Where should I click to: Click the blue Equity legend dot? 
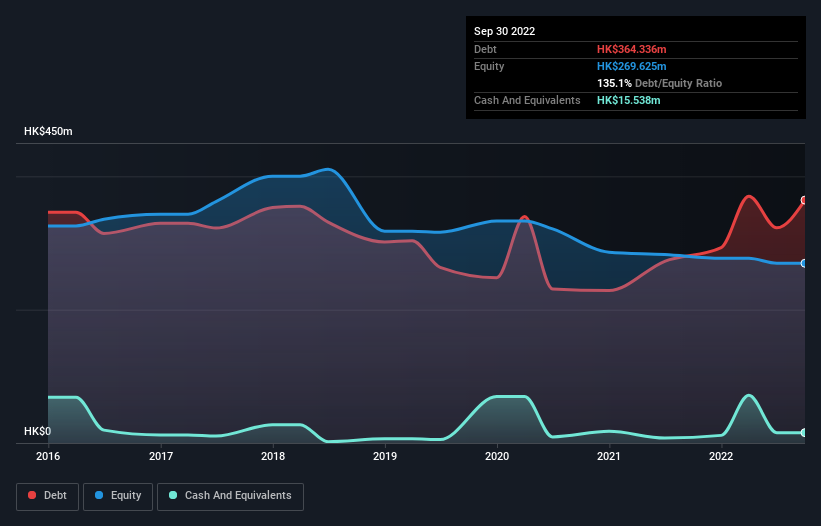(x=99, y=495)
